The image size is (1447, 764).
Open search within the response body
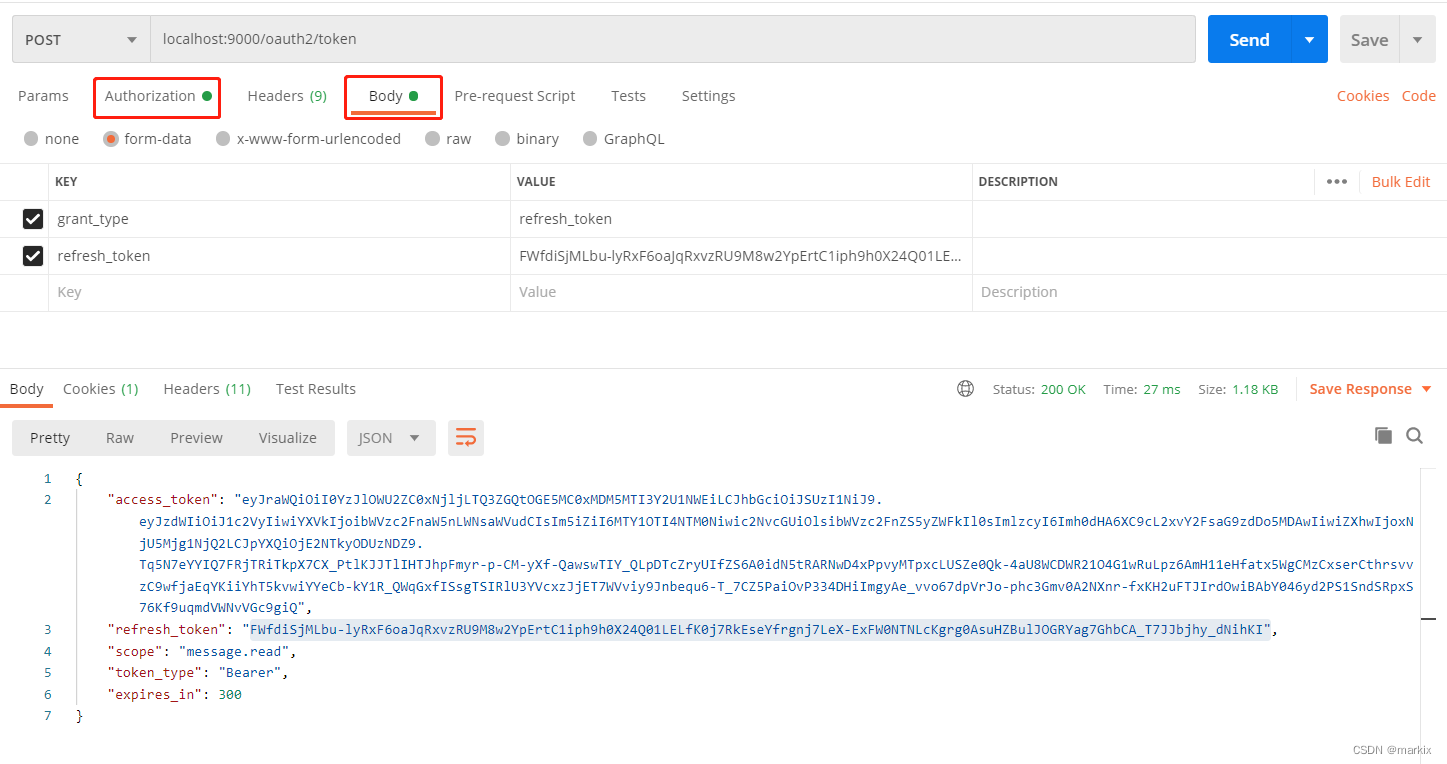click(1414, 436)
